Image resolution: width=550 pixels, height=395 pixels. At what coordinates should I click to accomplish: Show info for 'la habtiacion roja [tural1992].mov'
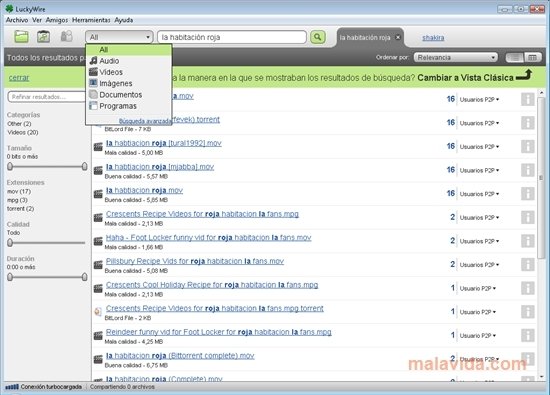point(528,146)
